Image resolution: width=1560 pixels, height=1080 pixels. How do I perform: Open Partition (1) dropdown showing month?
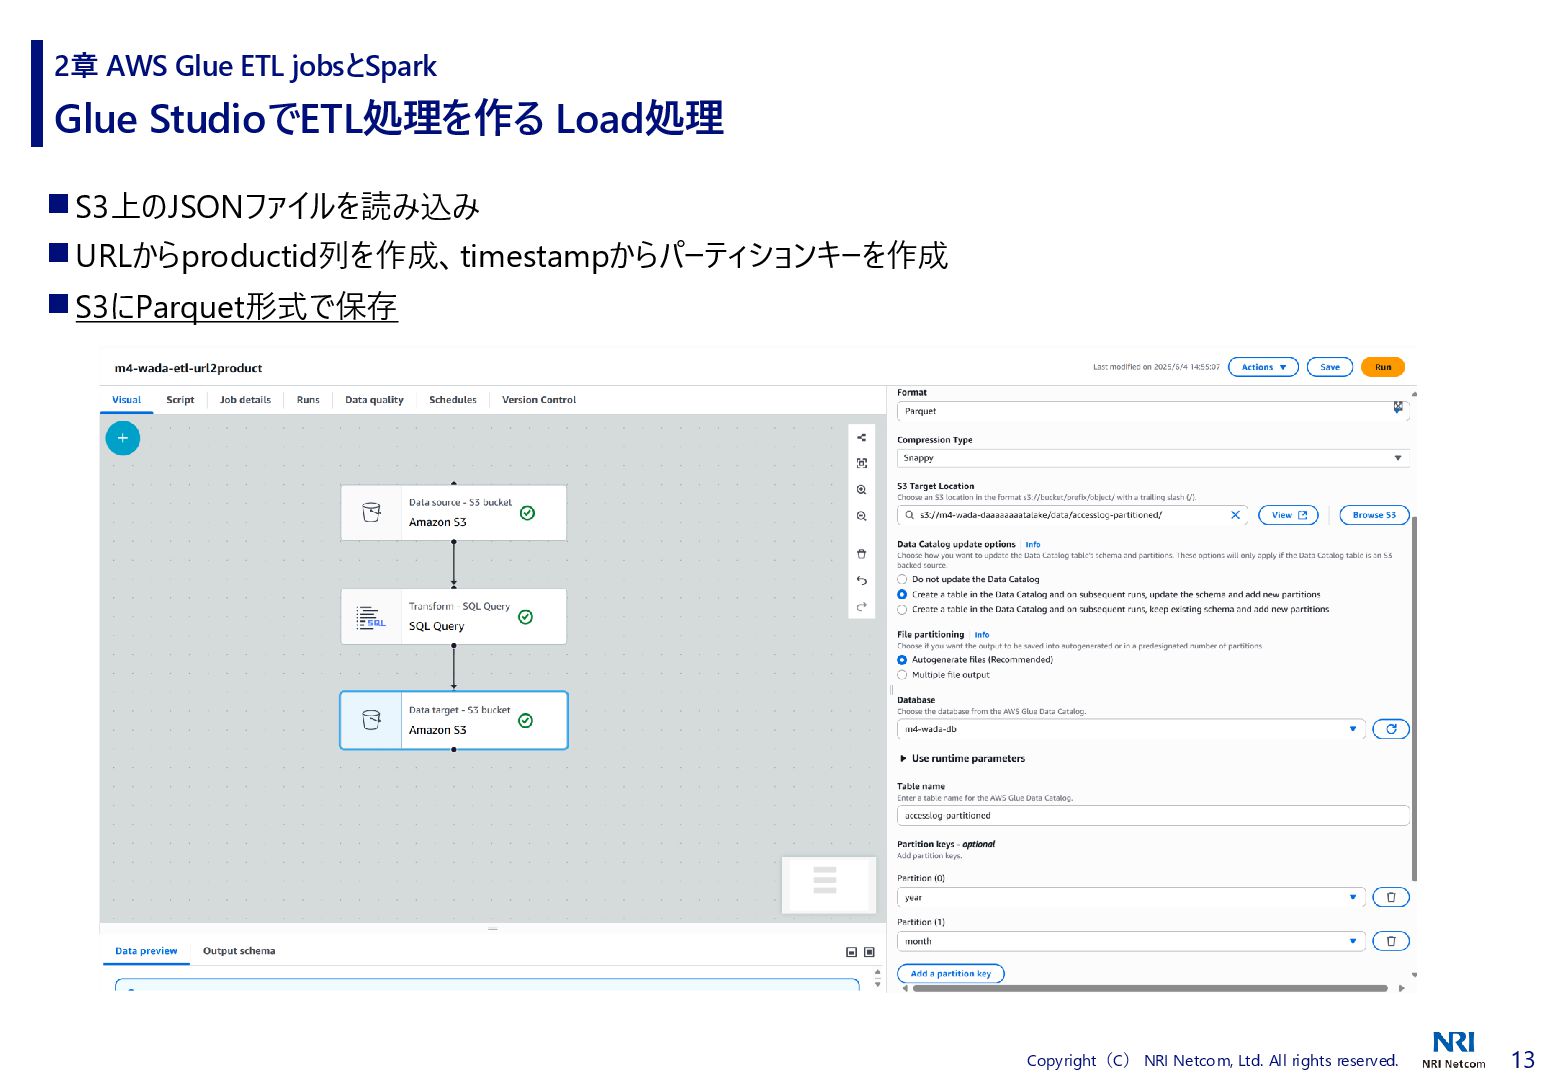1131,941
